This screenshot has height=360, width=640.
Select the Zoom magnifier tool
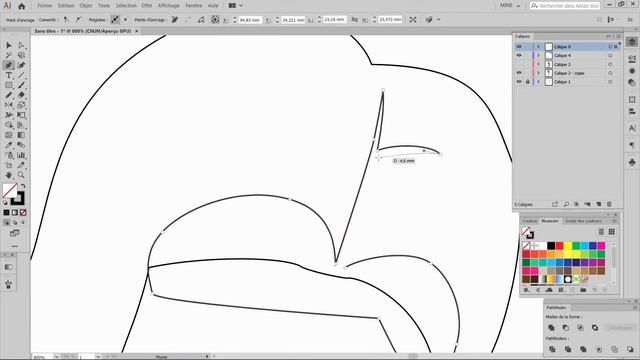(x=21, y=175)
